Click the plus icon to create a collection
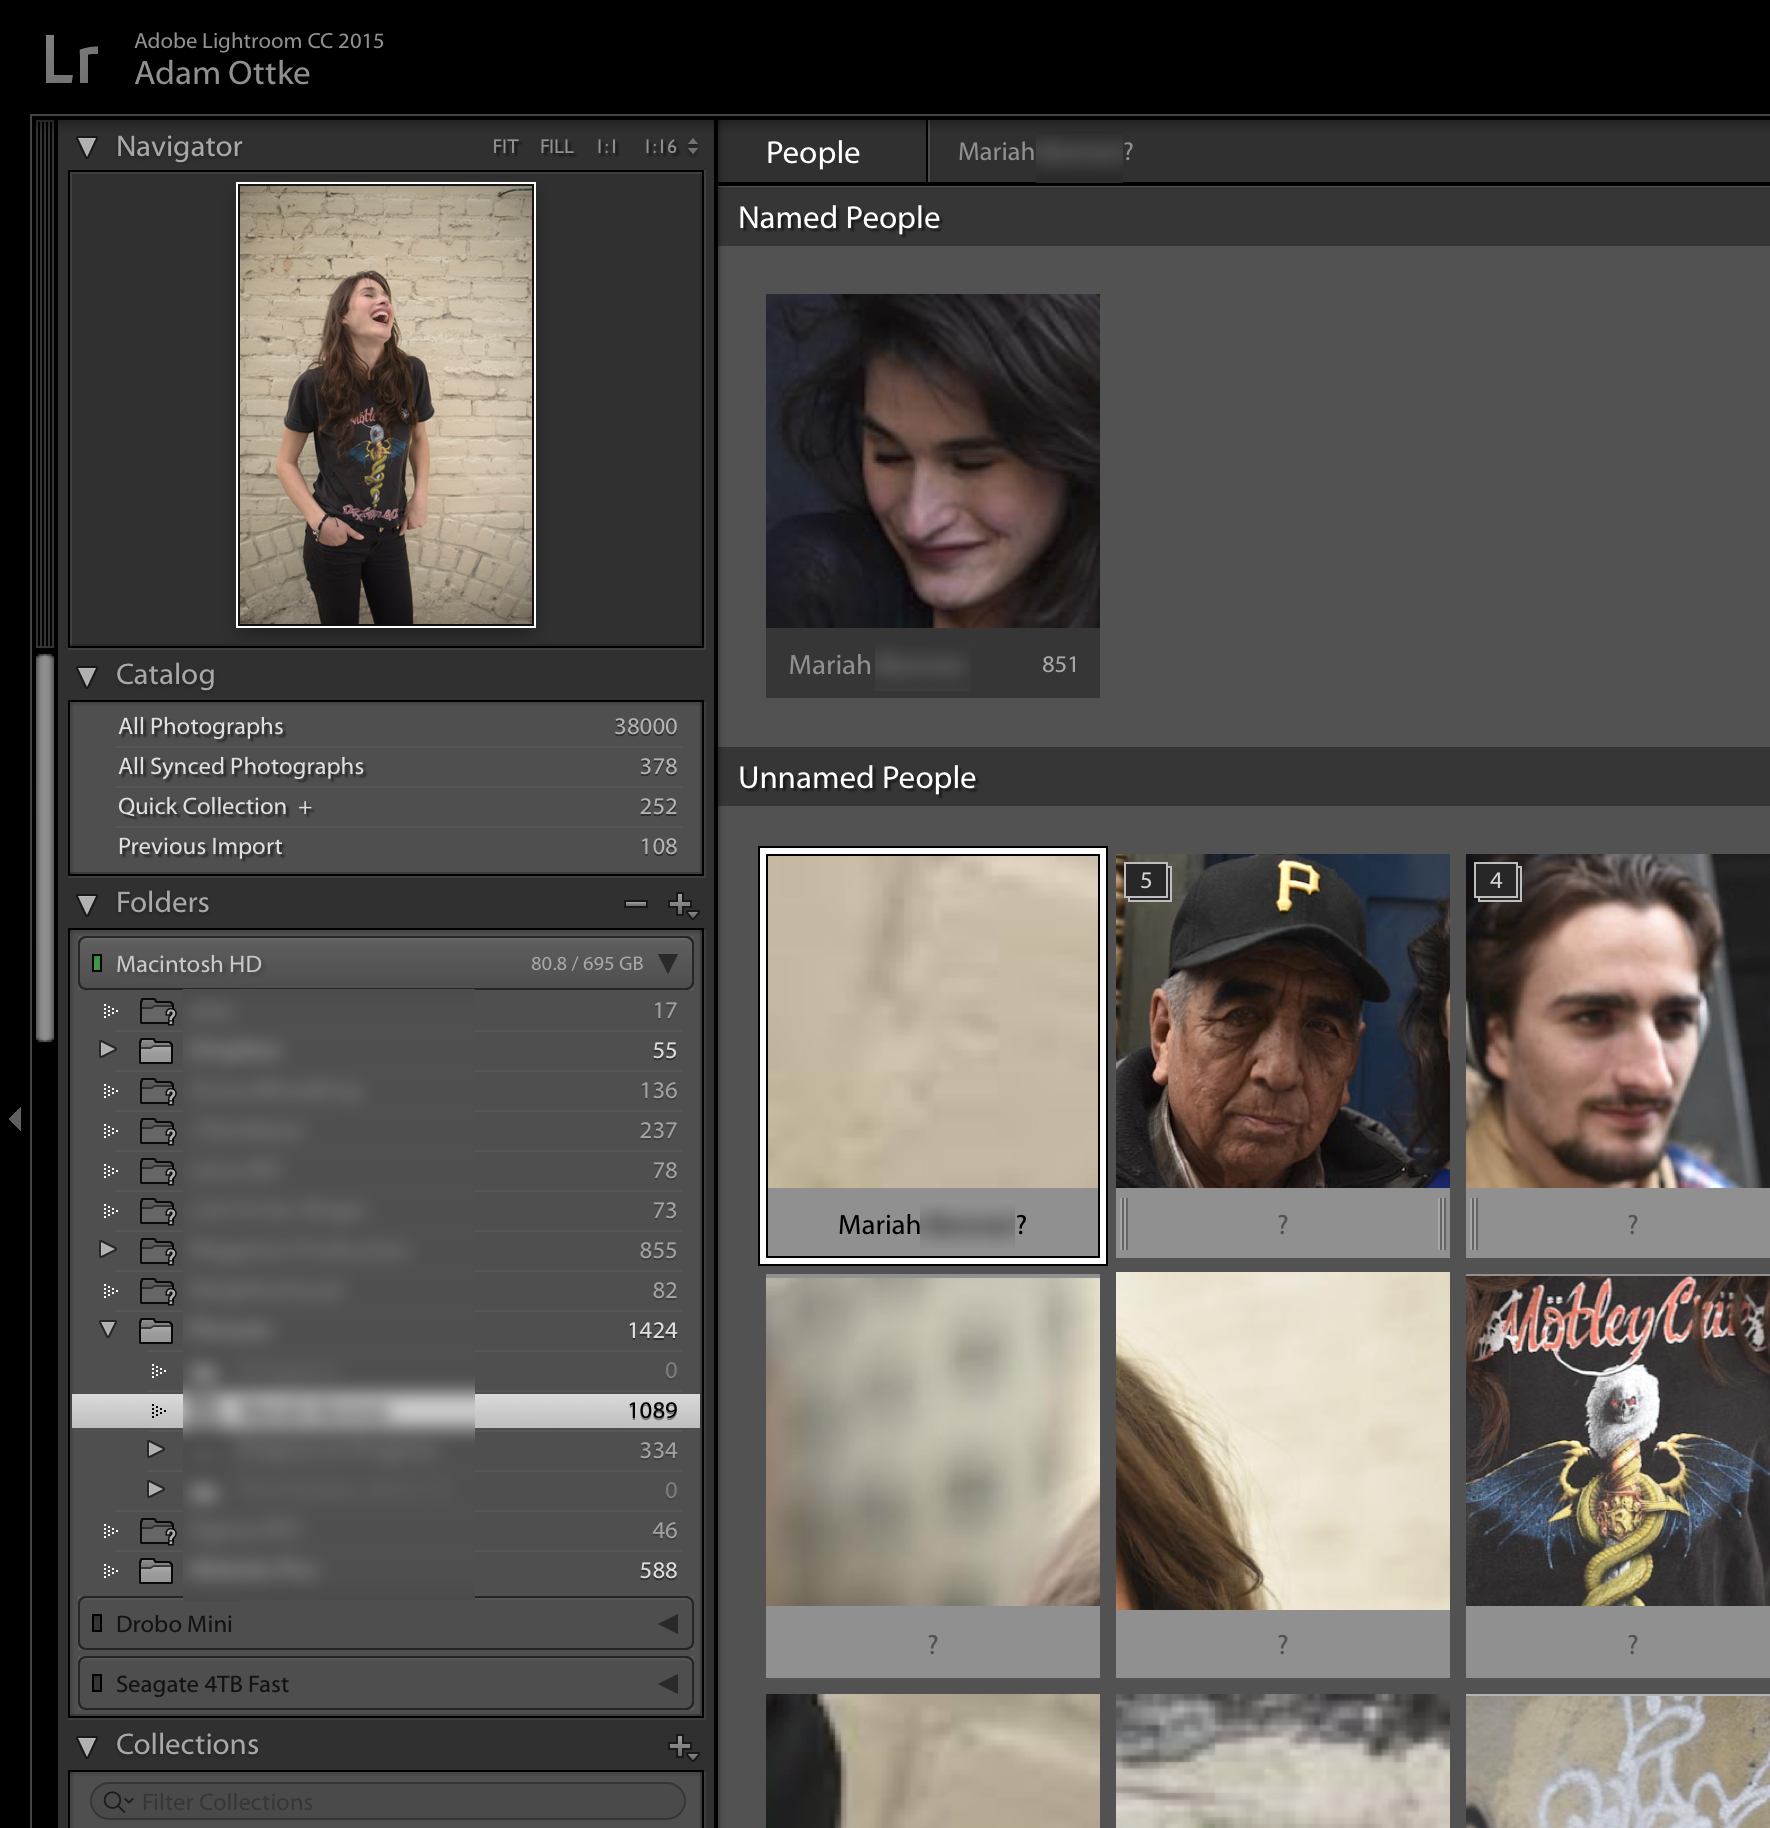The width and height of the screenshot is (1770, 1828). 683,1746
